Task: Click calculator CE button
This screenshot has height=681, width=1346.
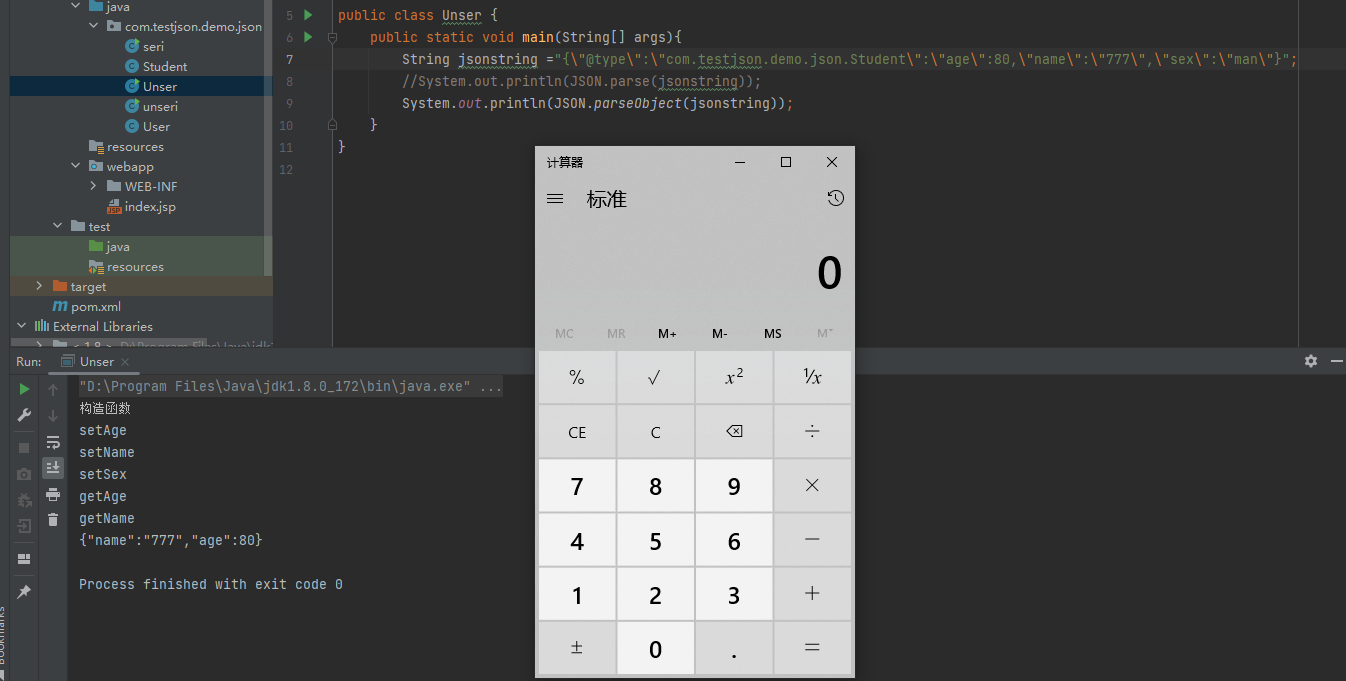Action: click(x=577, y=431)
